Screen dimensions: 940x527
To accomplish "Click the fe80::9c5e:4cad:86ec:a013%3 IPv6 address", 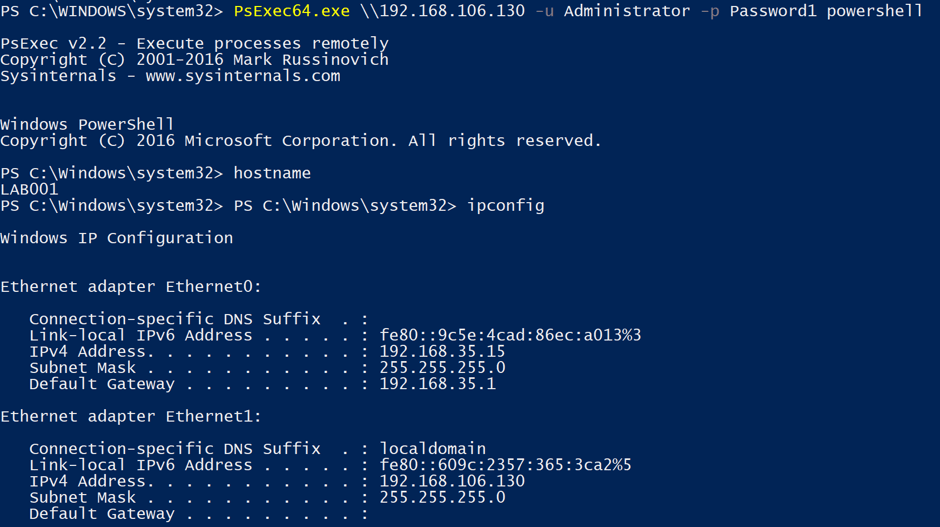I will click(510, 335).
